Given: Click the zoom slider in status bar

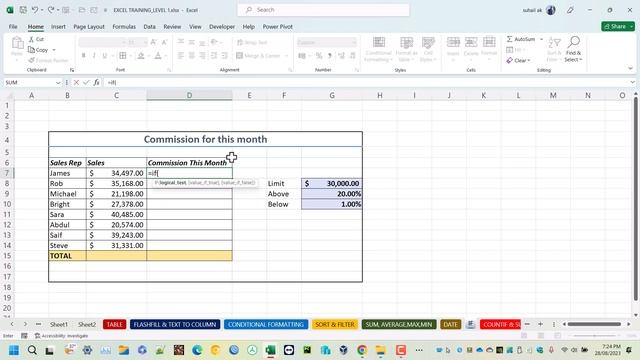Looking at the screenshot, I should coord(594,336).
